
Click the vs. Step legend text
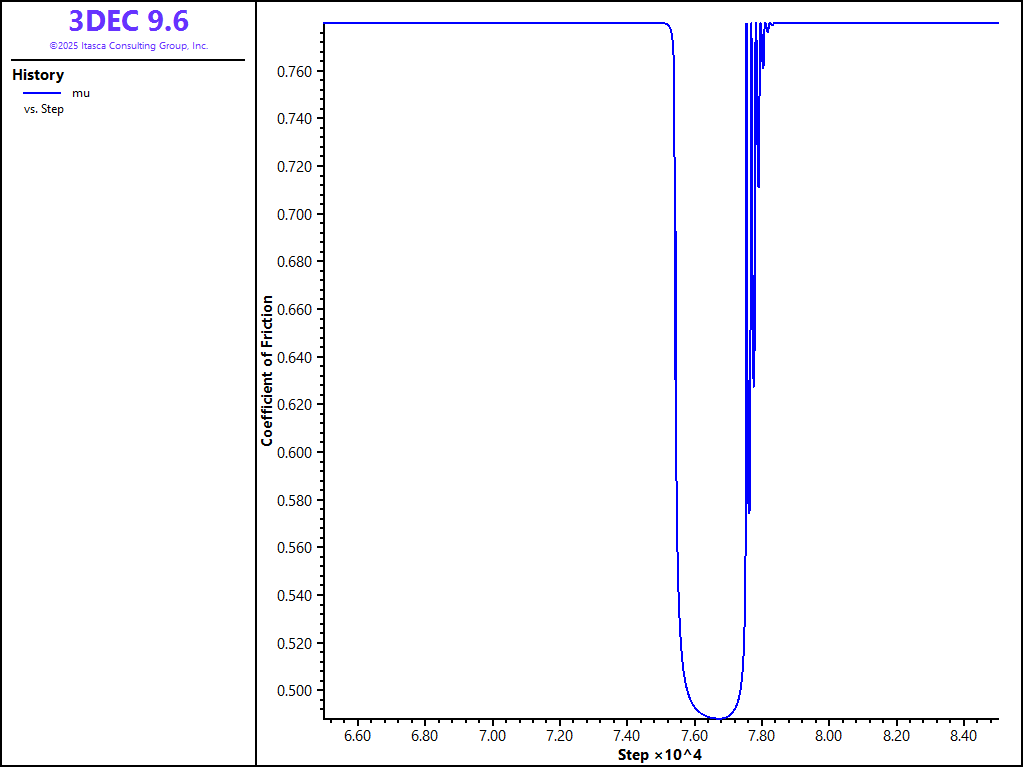click(x=44, y=109)
